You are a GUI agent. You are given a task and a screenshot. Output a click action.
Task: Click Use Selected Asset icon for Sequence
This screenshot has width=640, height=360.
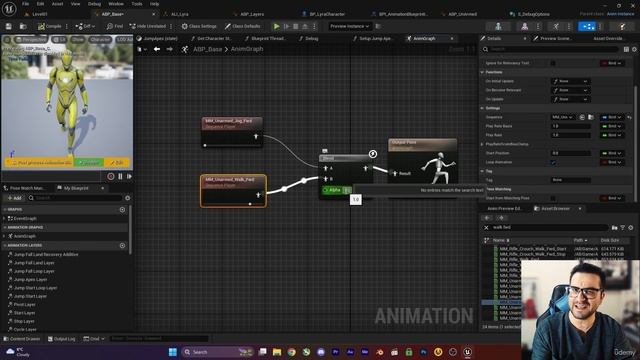click(x=582, y=117)
